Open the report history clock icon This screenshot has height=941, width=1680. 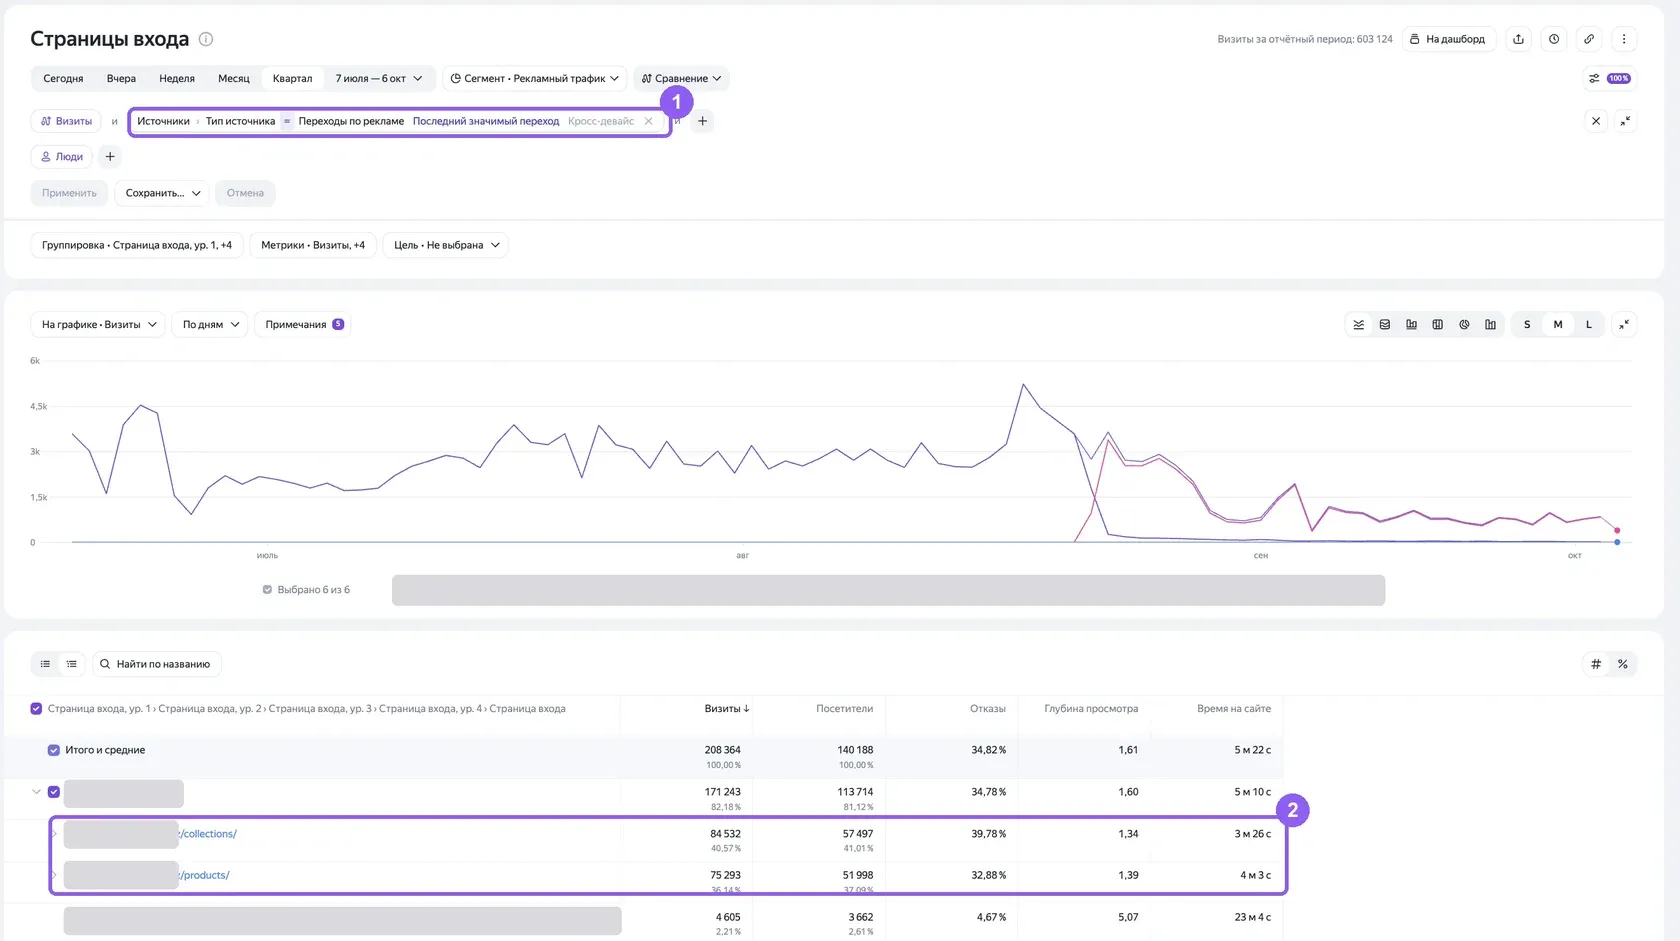(x=1554, y=39)
